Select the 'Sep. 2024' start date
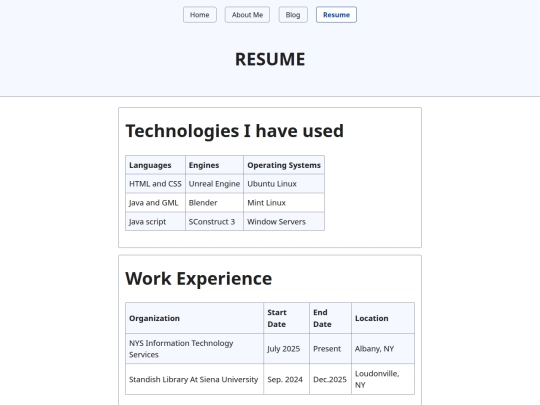The width and height of the screenshot is (540, 405). [x=287, y=379]
